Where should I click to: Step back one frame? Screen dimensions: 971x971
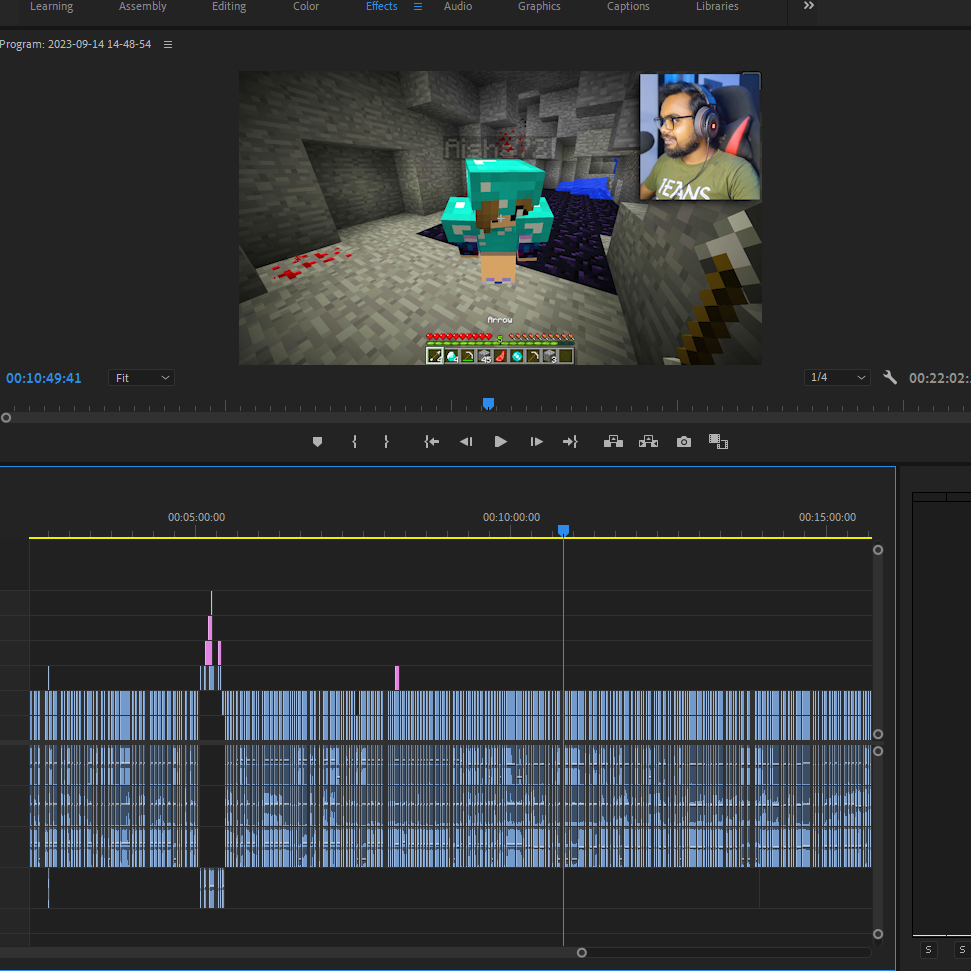(x=466, y=442)
